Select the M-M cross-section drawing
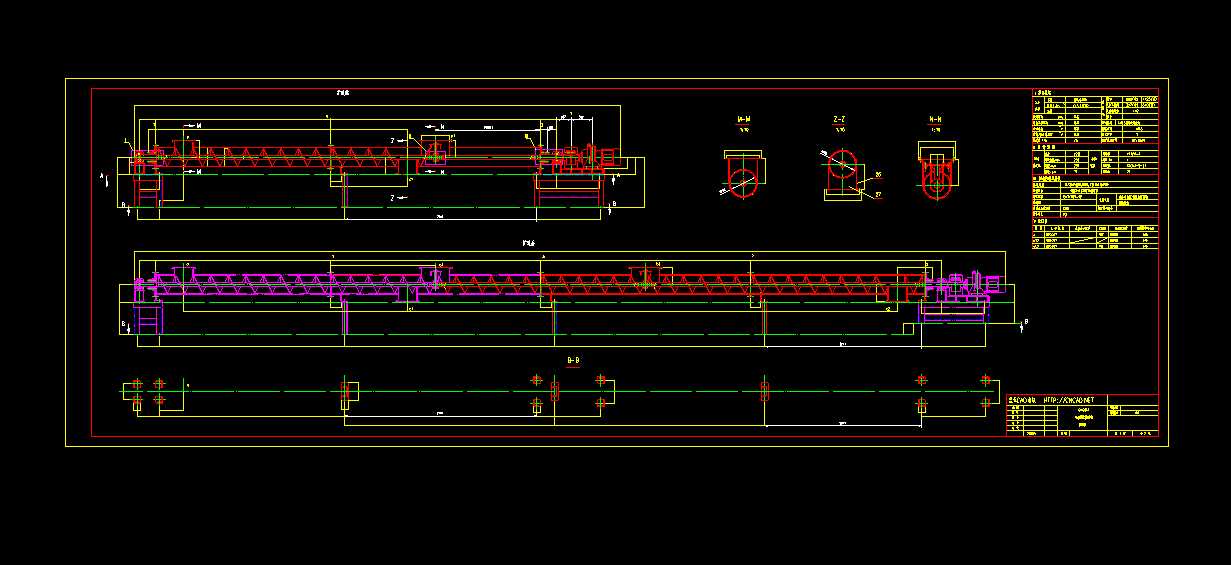This screenshot has height=565, width=1231. tap(742, 174)
